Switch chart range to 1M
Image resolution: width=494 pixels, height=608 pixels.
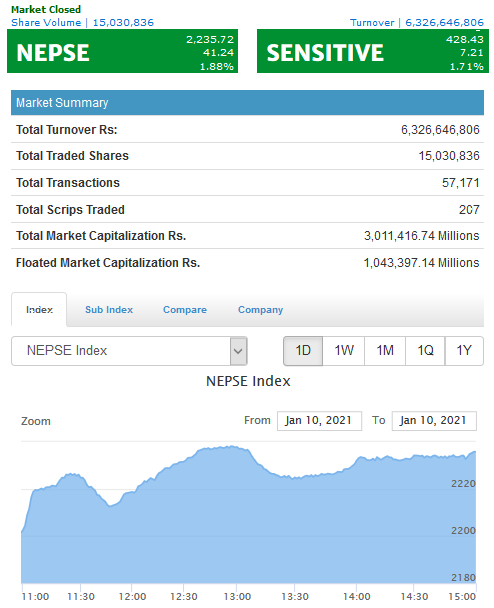coord(385,351)
